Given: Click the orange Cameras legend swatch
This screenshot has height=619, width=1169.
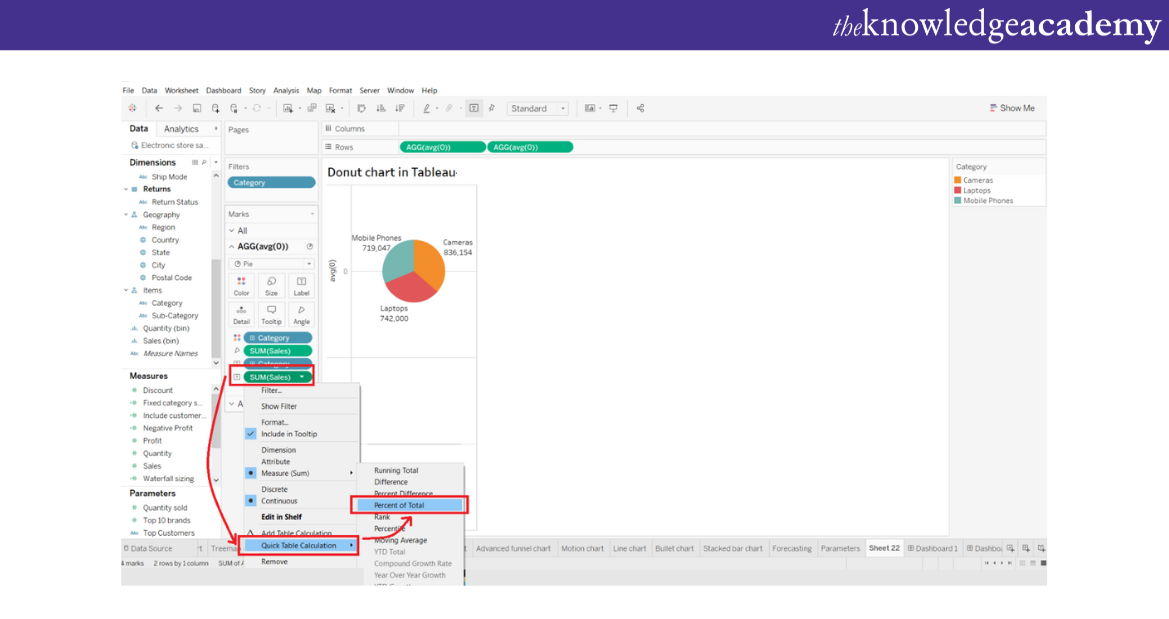Looking at the screenshot, I should coord(958,181).
